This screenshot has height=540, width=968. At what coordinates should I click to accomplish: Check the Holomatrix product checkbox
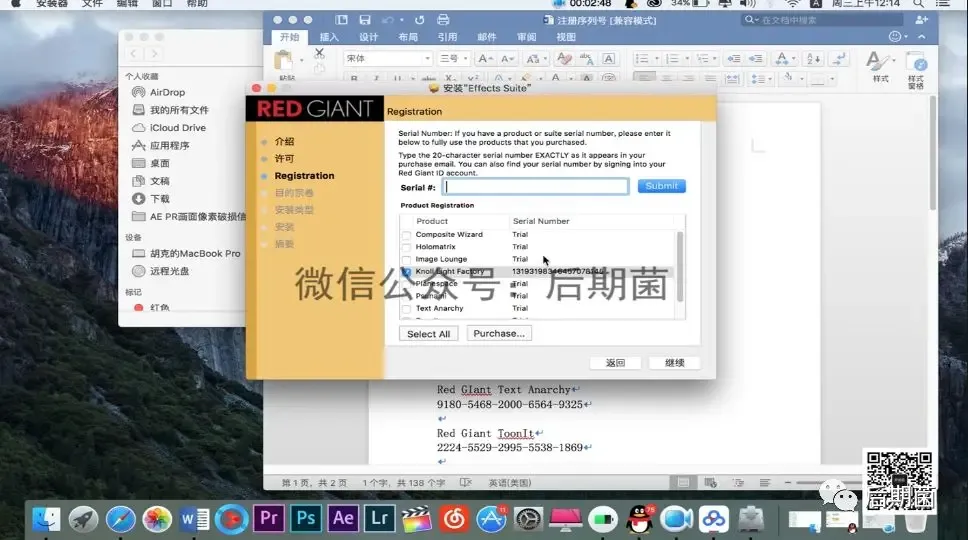point(406,247)
